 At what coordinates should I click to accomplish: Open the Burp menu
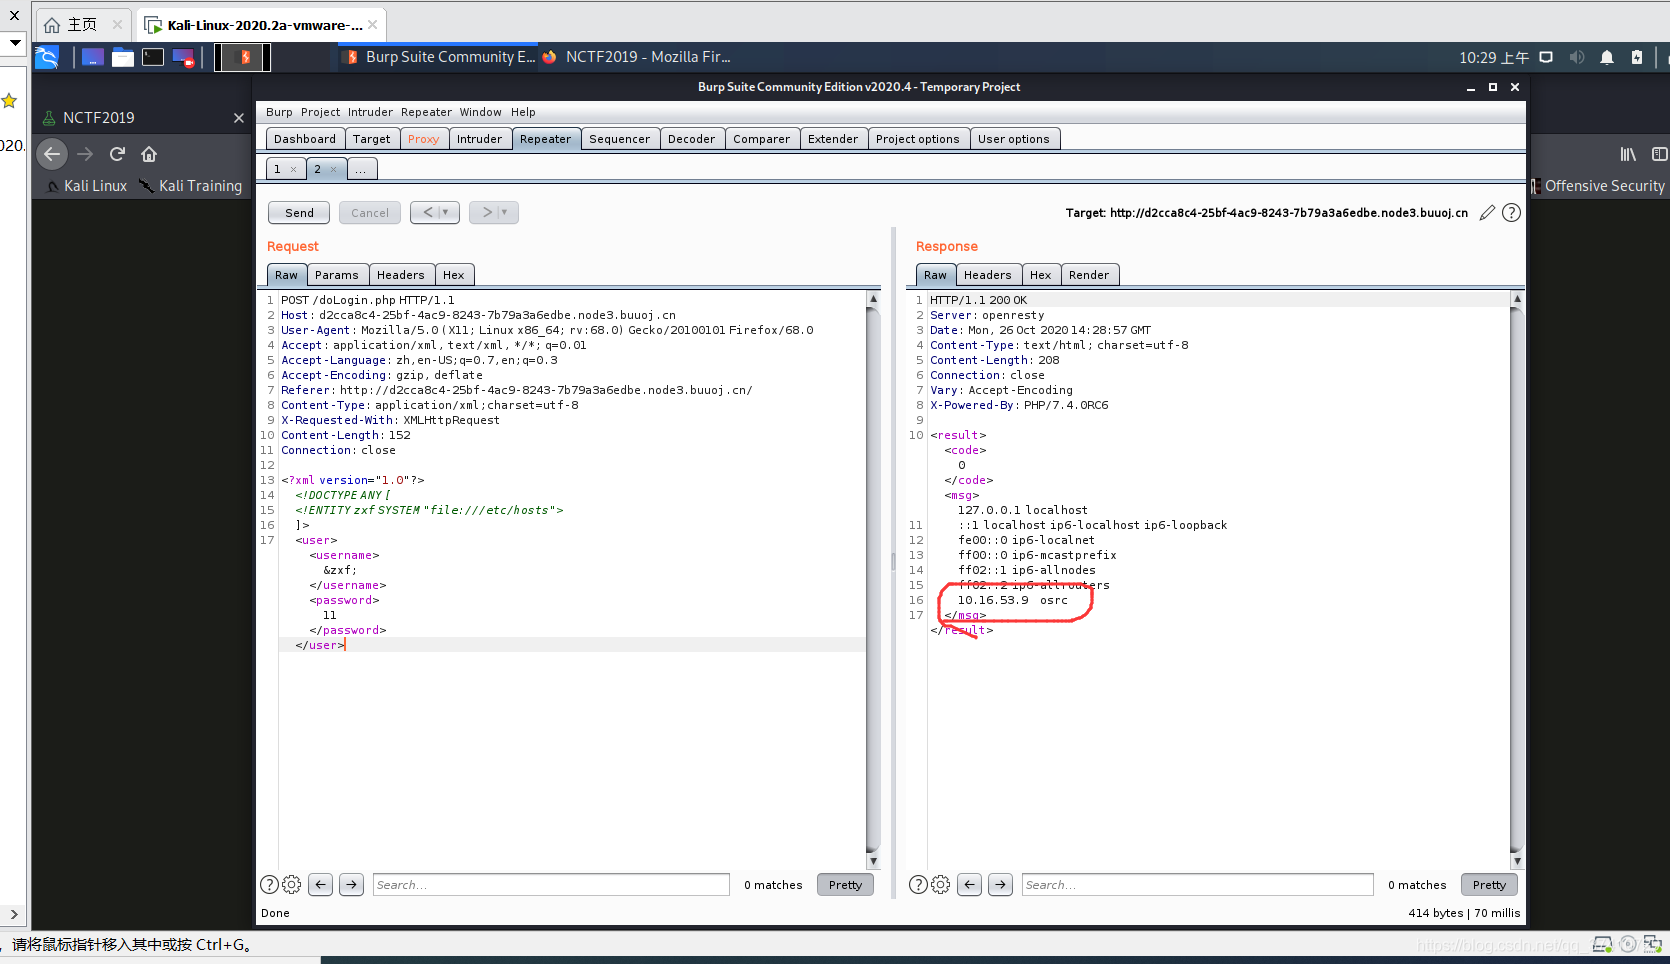[x=279, y=112]
